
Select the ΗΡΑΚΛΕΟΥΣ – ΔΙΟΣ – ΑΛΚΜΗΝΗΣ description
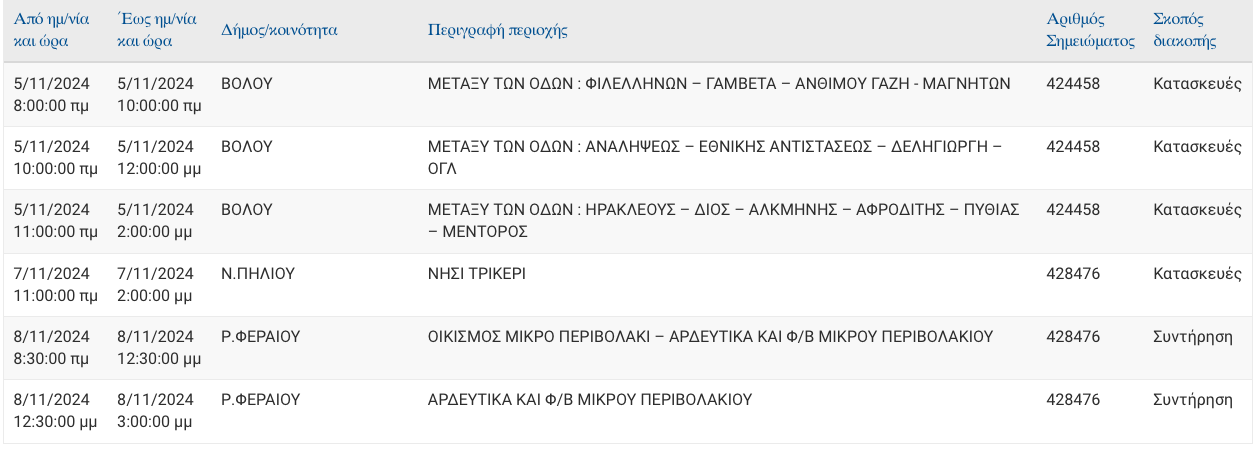(723, 220)
